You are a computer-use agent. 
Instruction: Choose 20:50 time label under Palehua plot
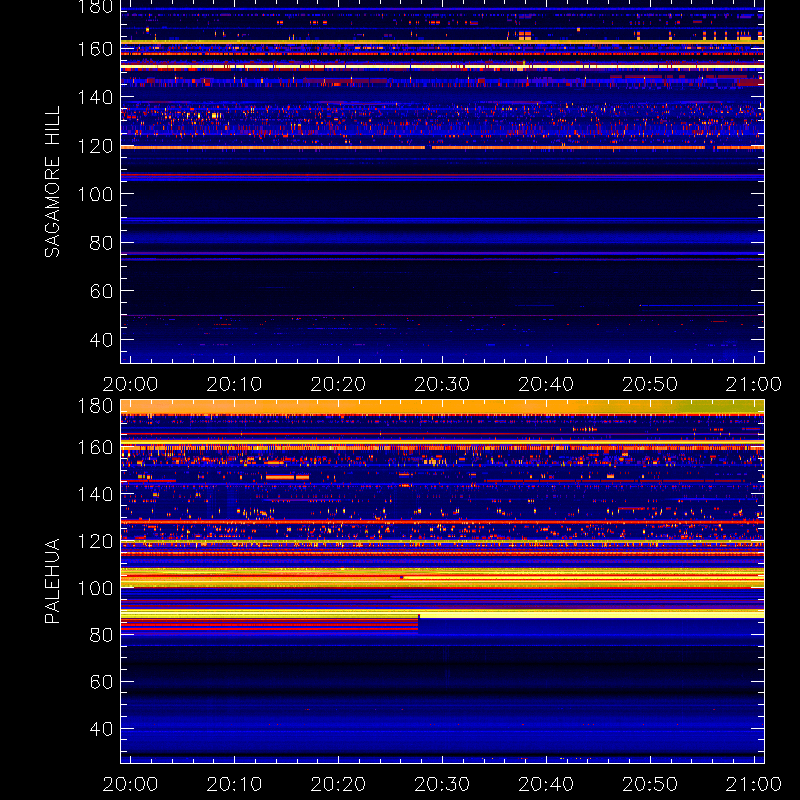[650, 784]
